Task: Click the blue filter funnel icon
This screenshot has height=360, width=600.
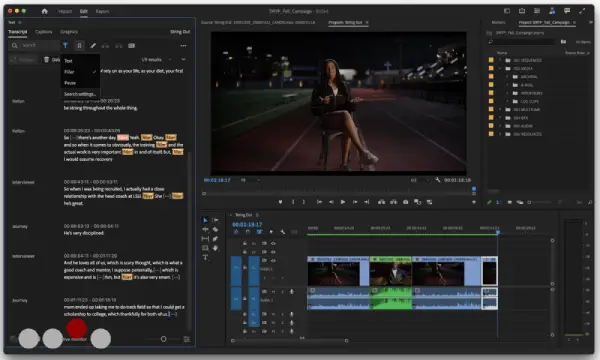Action: [x=65, y=46]
